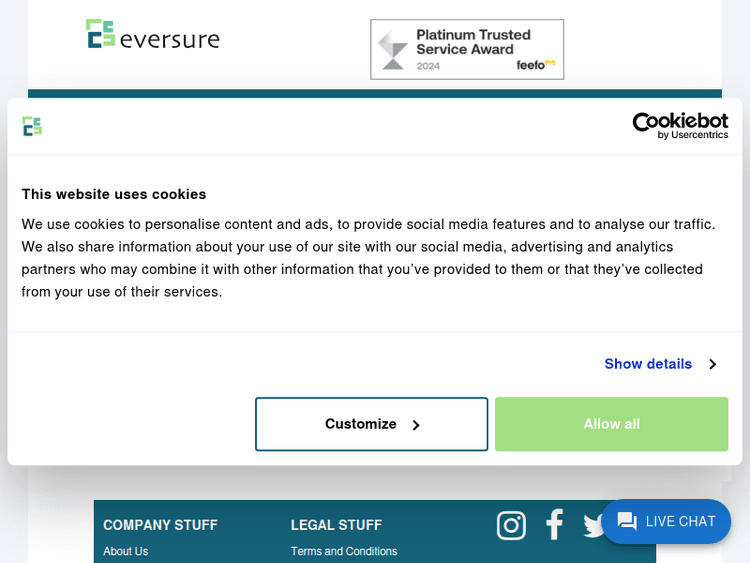Open the About Us footer link
This screenshot has width=750, height=563.
(126, 551)
